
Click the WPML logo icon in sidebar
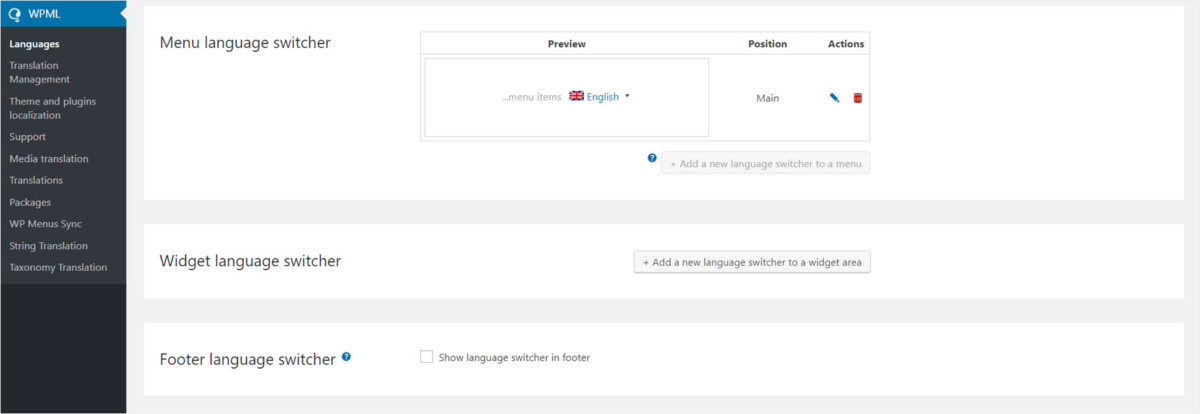point(14,14)
